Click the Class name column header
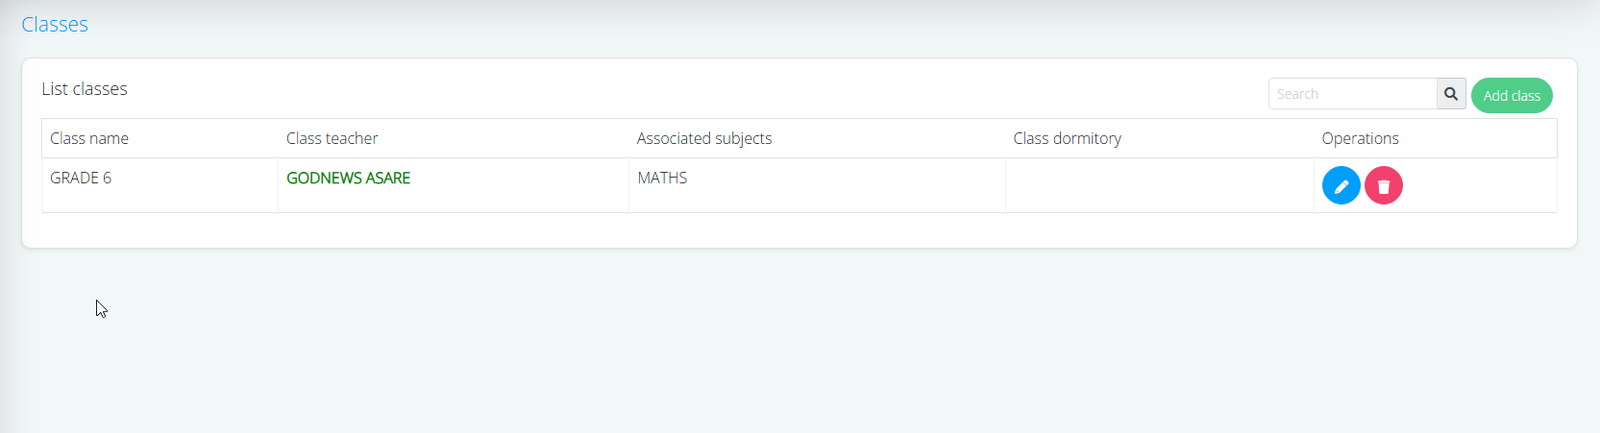 point(89,138)
